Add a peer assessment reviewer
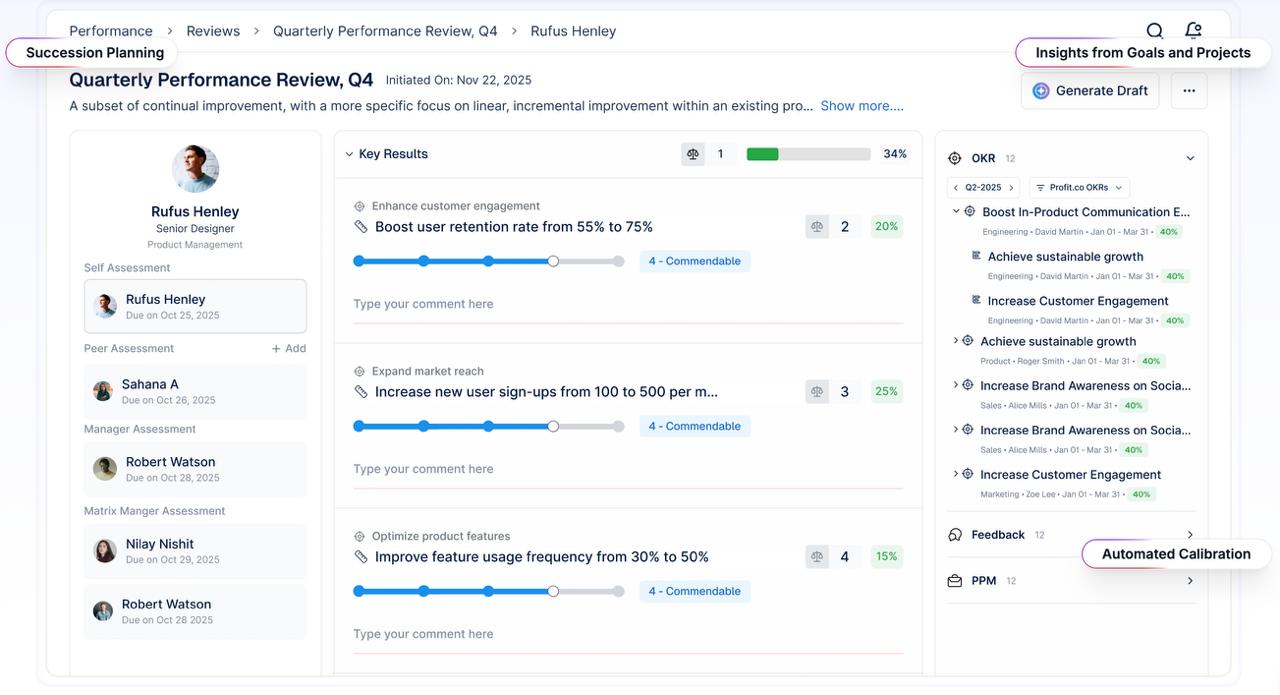 click(x=289, y=349)
